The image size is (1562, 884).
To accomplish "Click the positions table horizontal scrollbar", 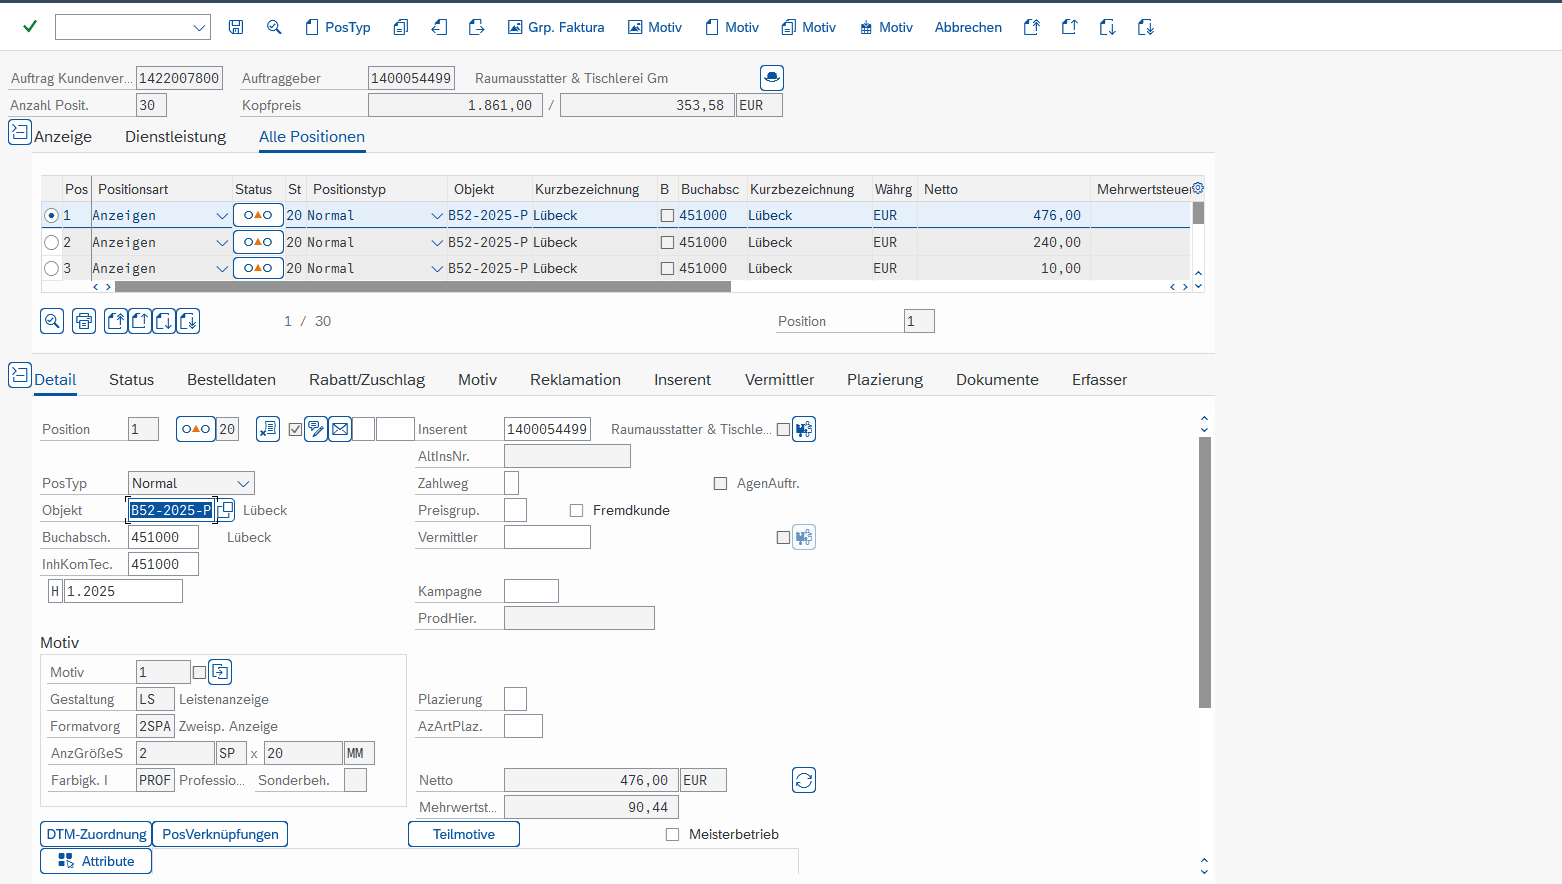I will 423,287.
